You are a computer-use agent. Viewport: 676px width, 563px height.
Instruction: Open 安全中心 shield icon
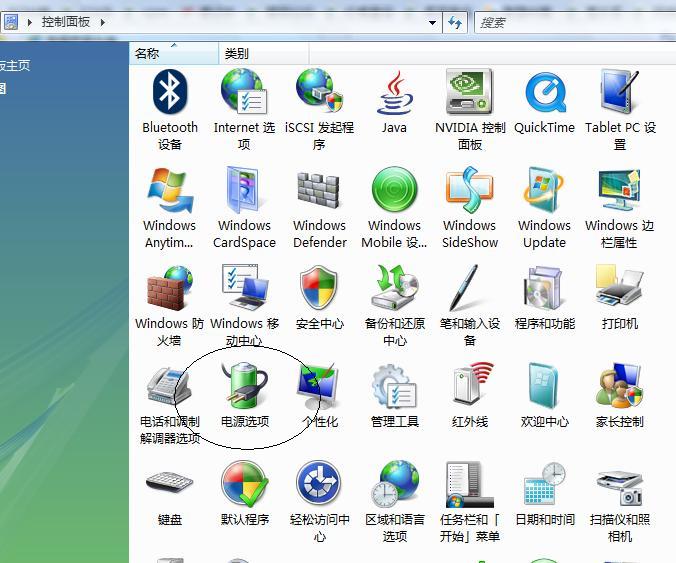pyautogui.click(x=319, y=288)
